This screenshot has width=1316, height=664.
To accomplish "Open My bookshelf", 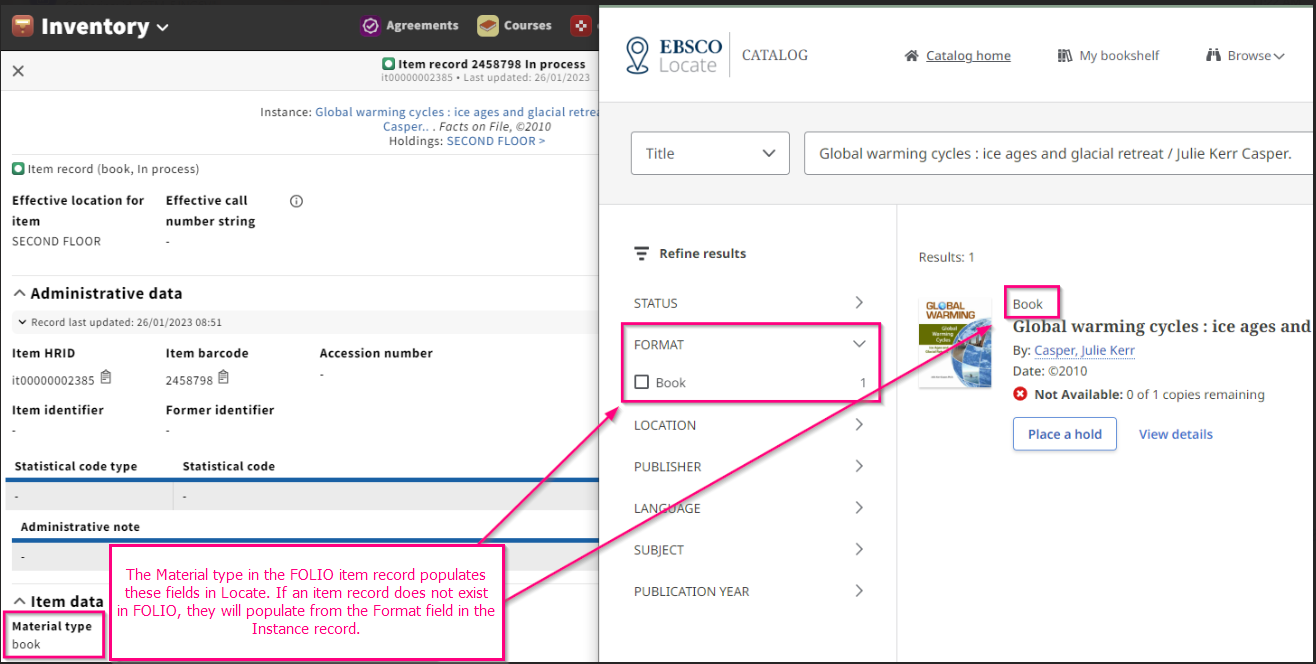I will (1108, 56).
